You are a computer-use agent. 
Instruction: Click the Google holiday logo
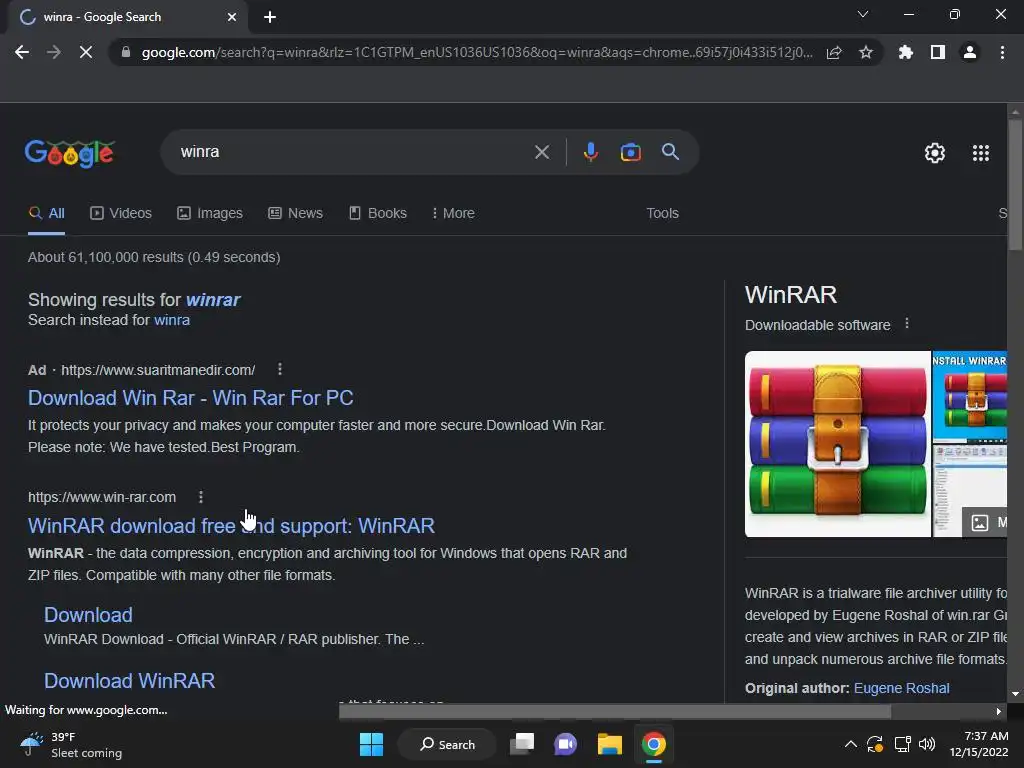point(70,153)
